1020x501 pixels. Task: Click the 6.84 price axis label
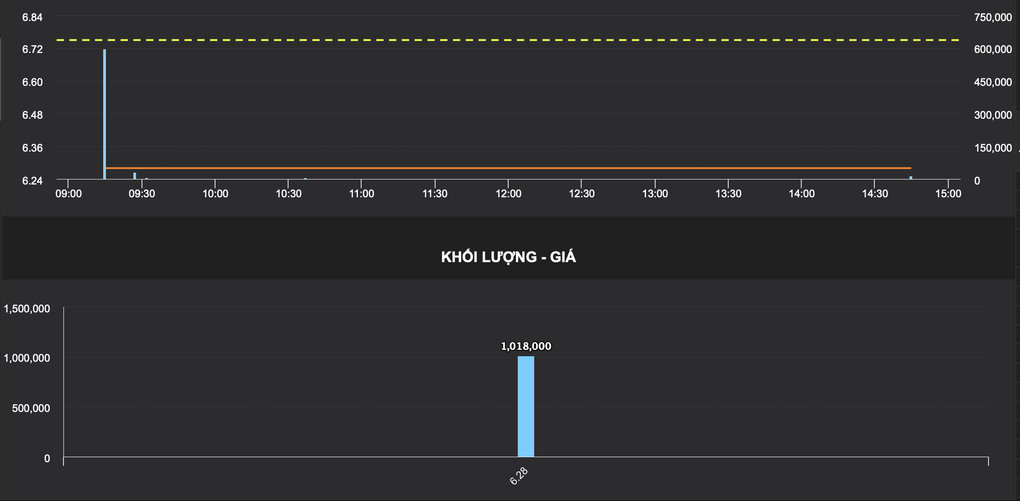pyautogui.click(x=32, y=18)
